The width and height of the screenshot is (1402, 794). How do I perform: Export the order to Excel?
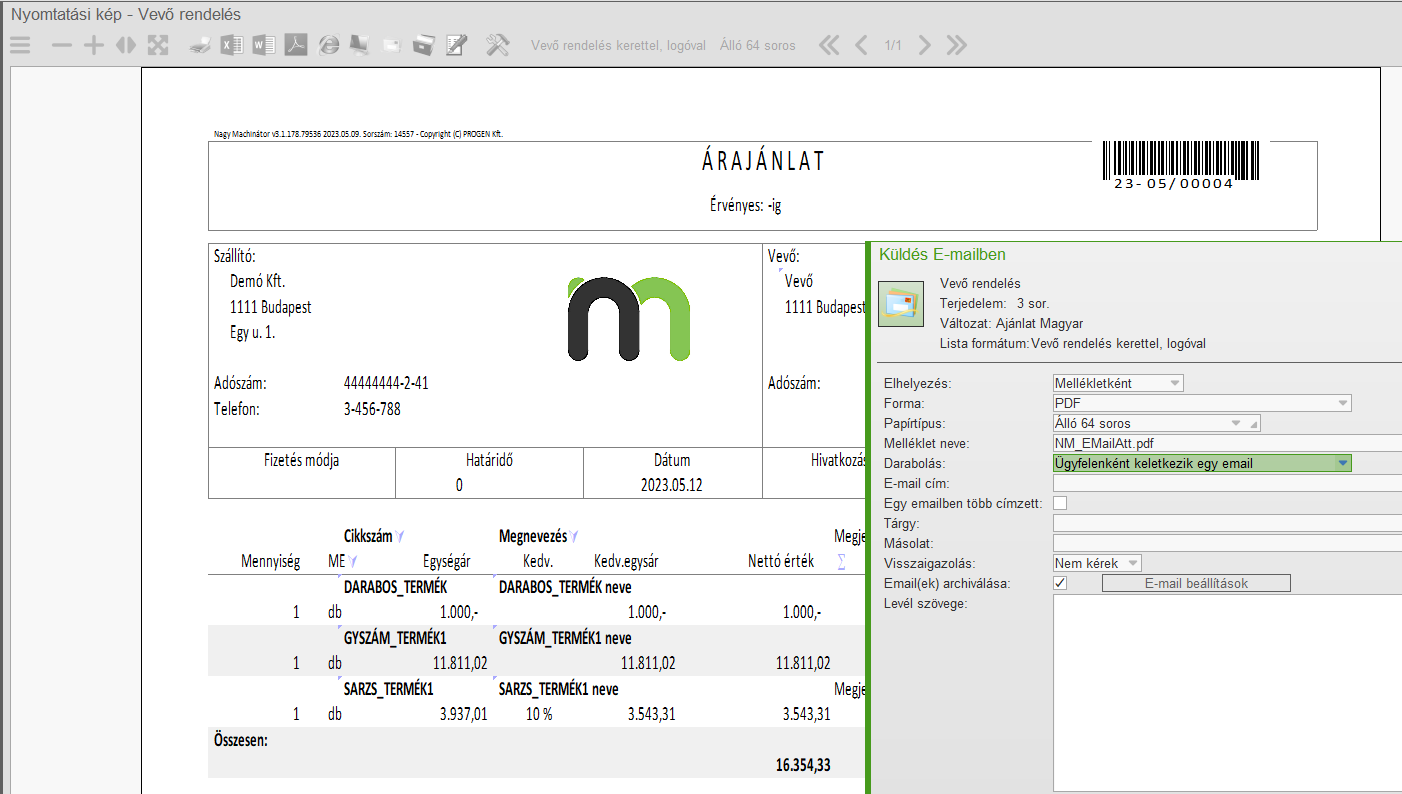point(232,45)
